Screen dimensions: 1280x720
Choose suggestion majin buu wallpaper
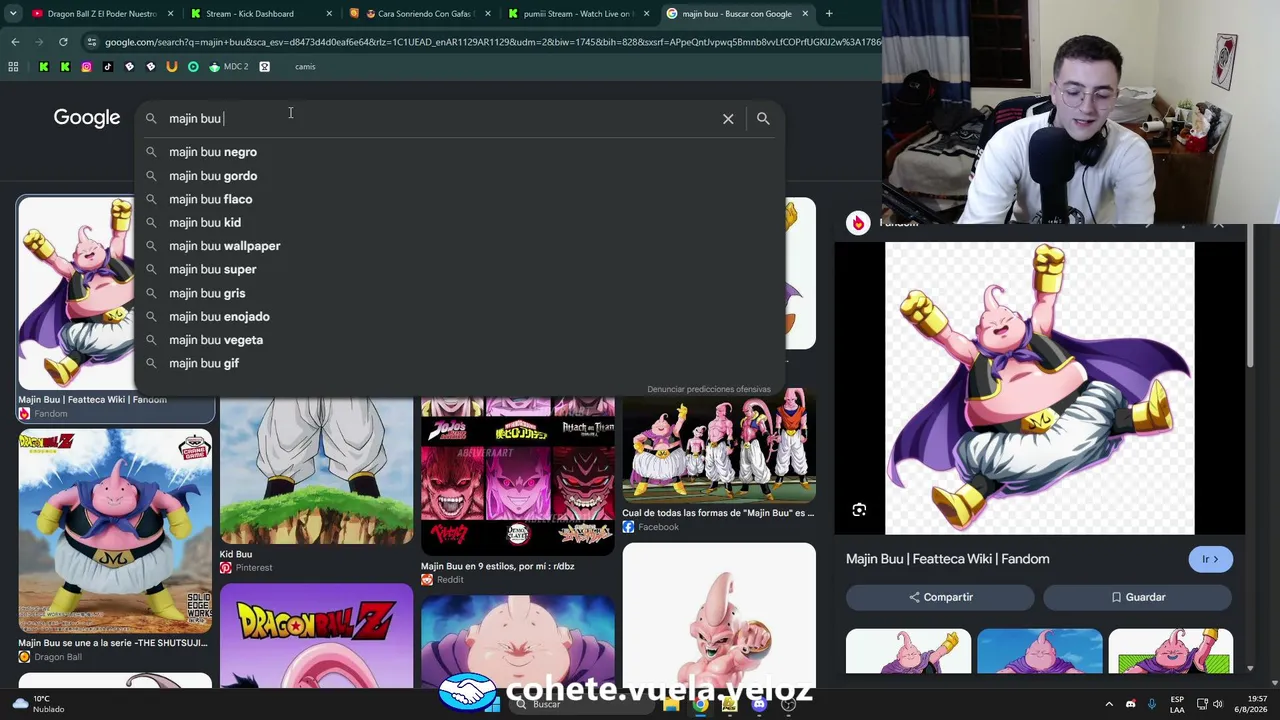[459, 246]
